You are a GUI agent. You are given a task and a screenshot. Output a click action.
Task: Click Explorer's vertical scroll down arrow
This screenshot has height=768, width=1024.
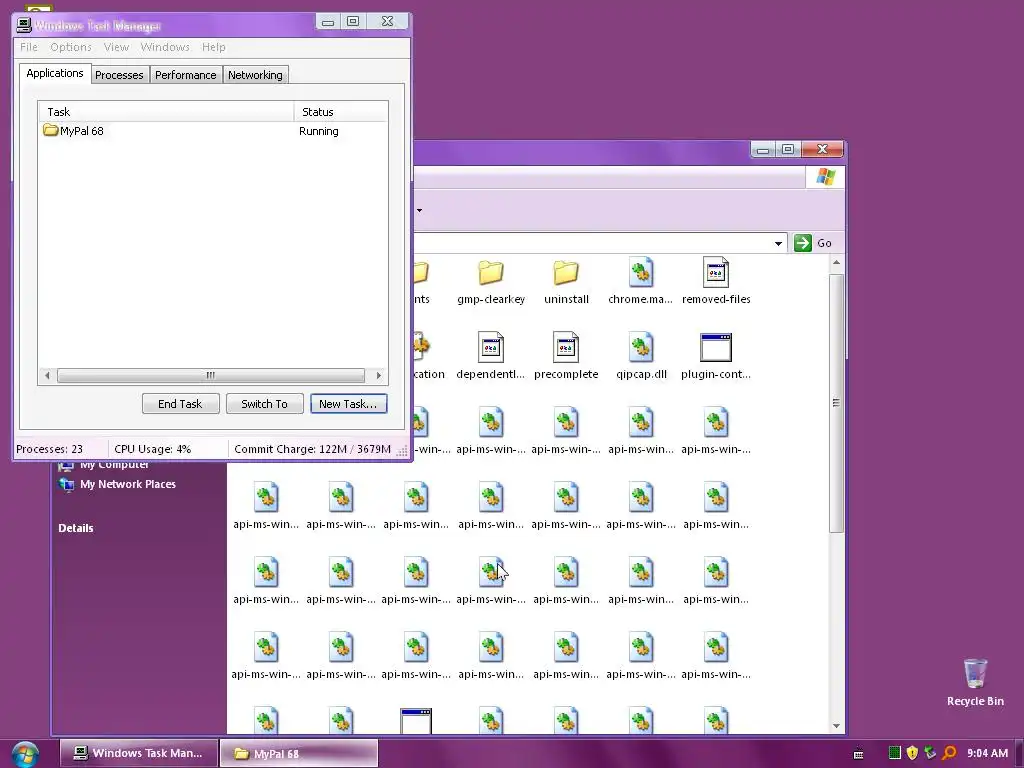tap(836, 726)
